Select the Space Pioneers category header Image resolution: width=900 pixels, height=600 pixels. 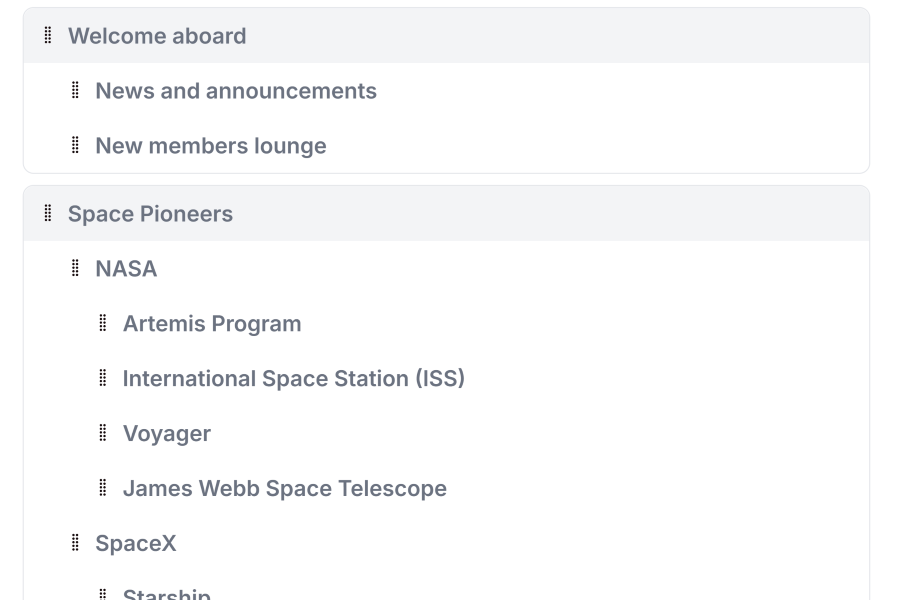150,214
